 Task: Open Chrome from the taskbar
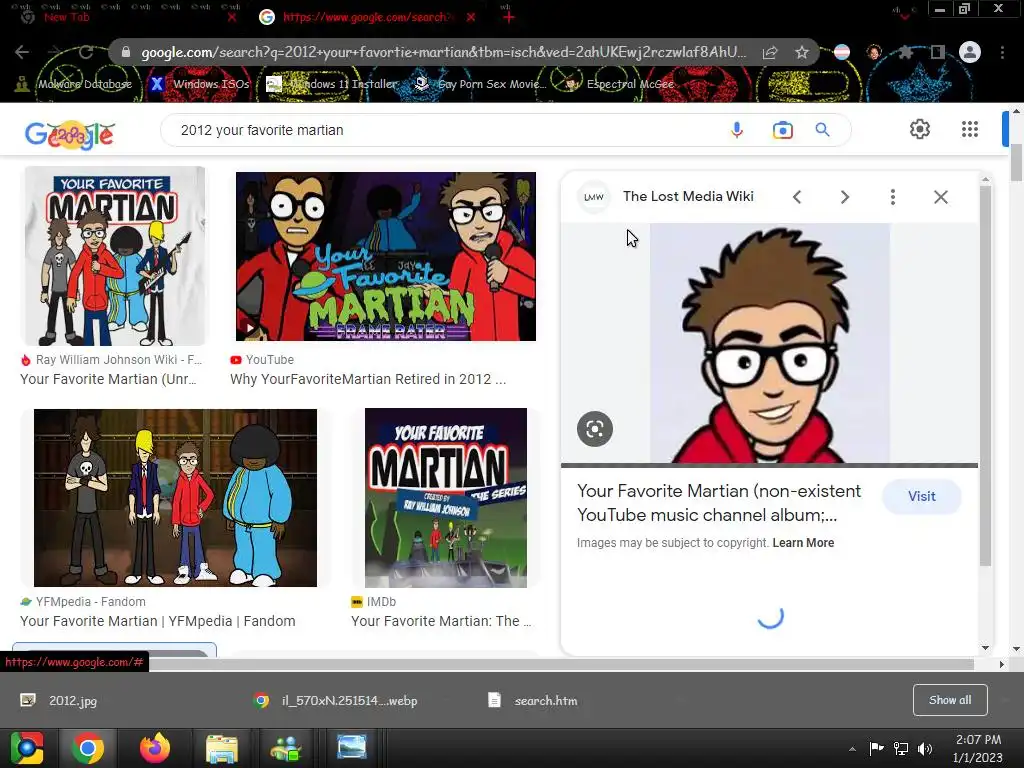(x=88, y=748)
